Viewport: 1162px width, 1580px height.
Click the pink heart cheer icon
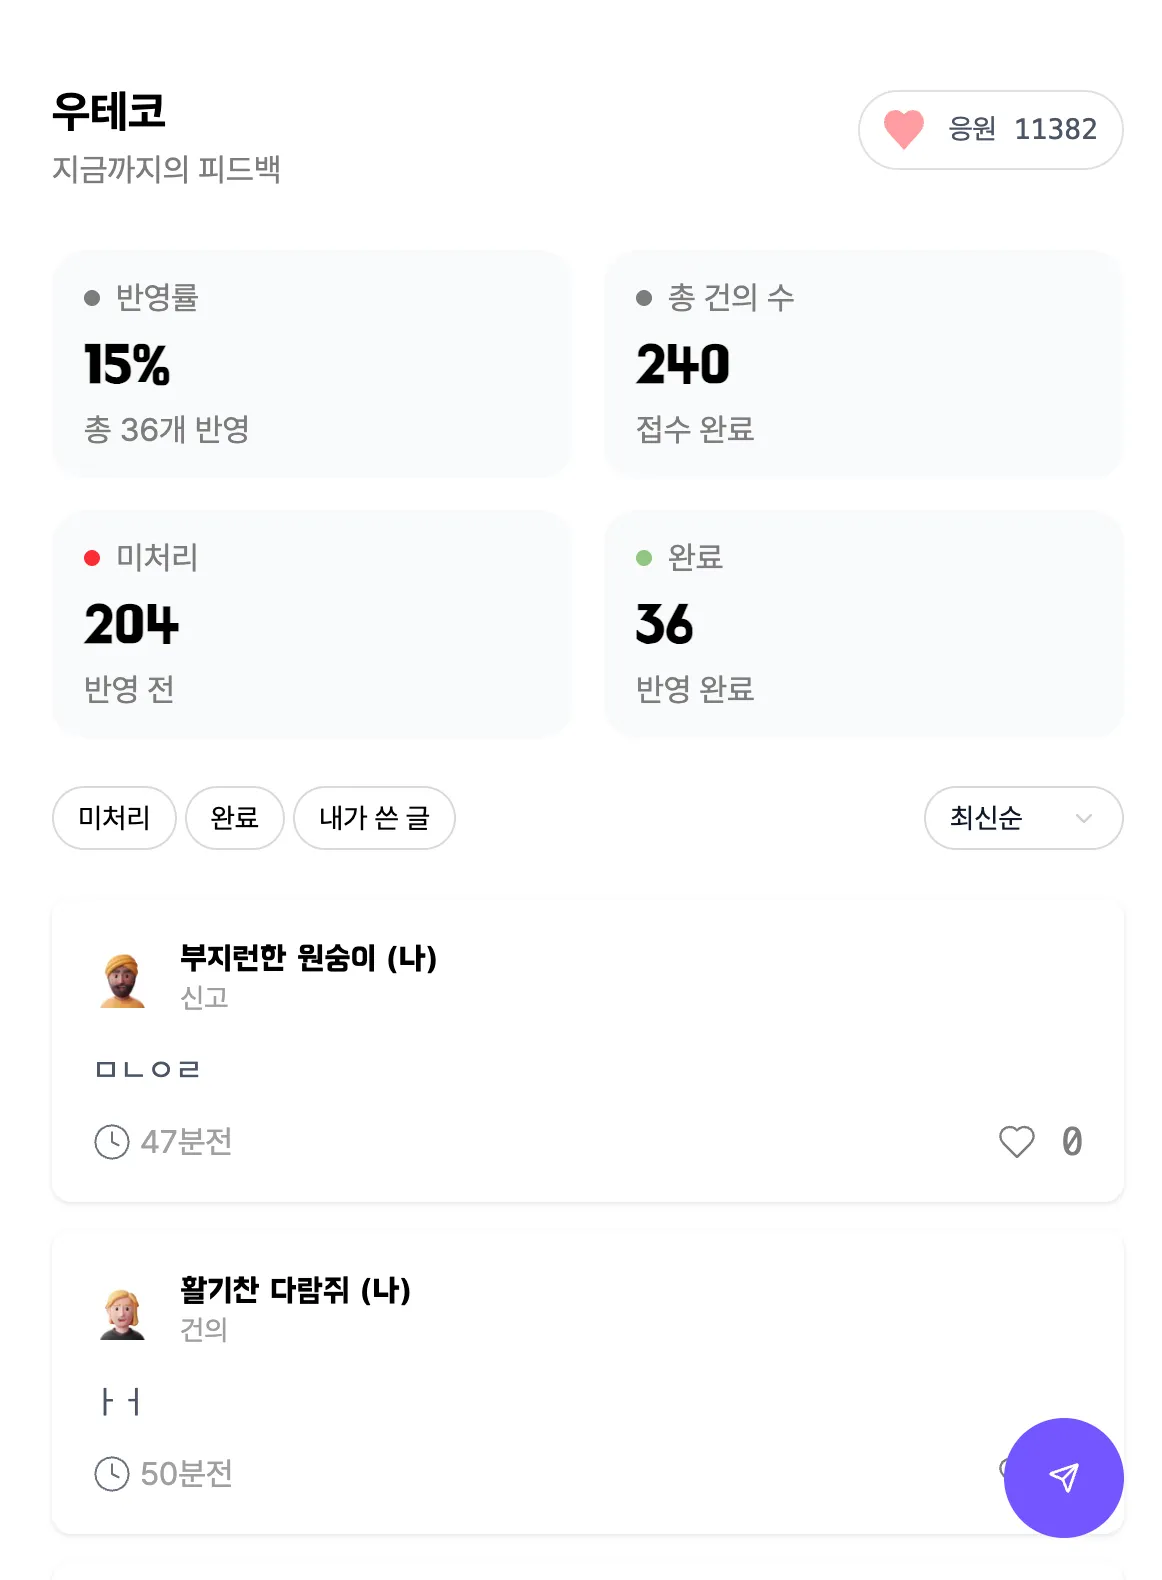click(x=903, y=129)
